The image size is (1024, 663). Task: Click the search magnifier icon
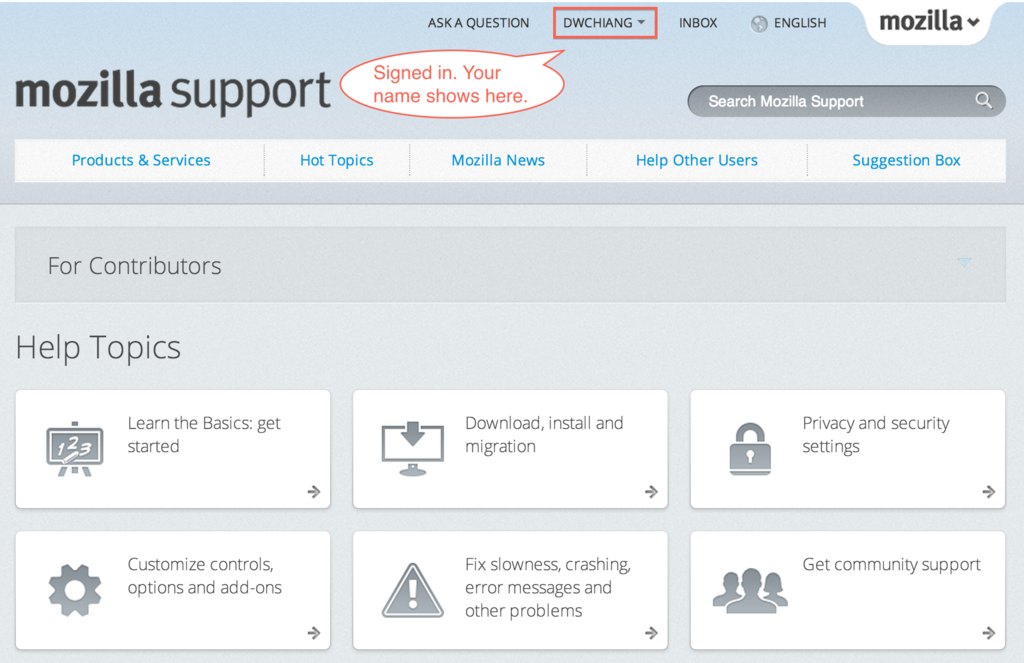[983, 101]
